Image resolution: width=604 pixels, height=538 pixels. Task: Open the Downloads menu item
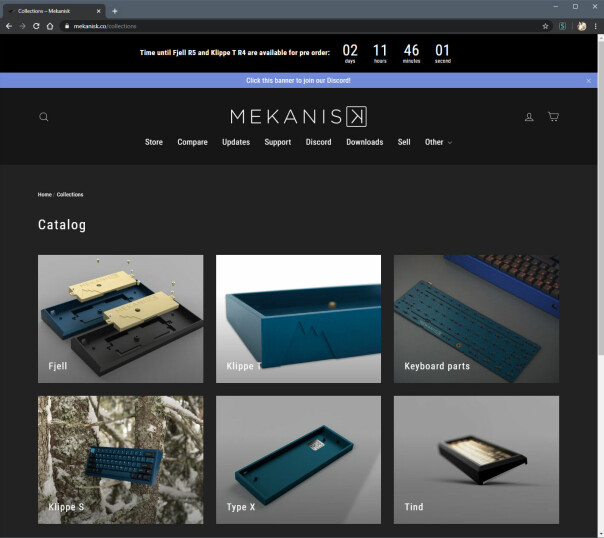(365, 142)
